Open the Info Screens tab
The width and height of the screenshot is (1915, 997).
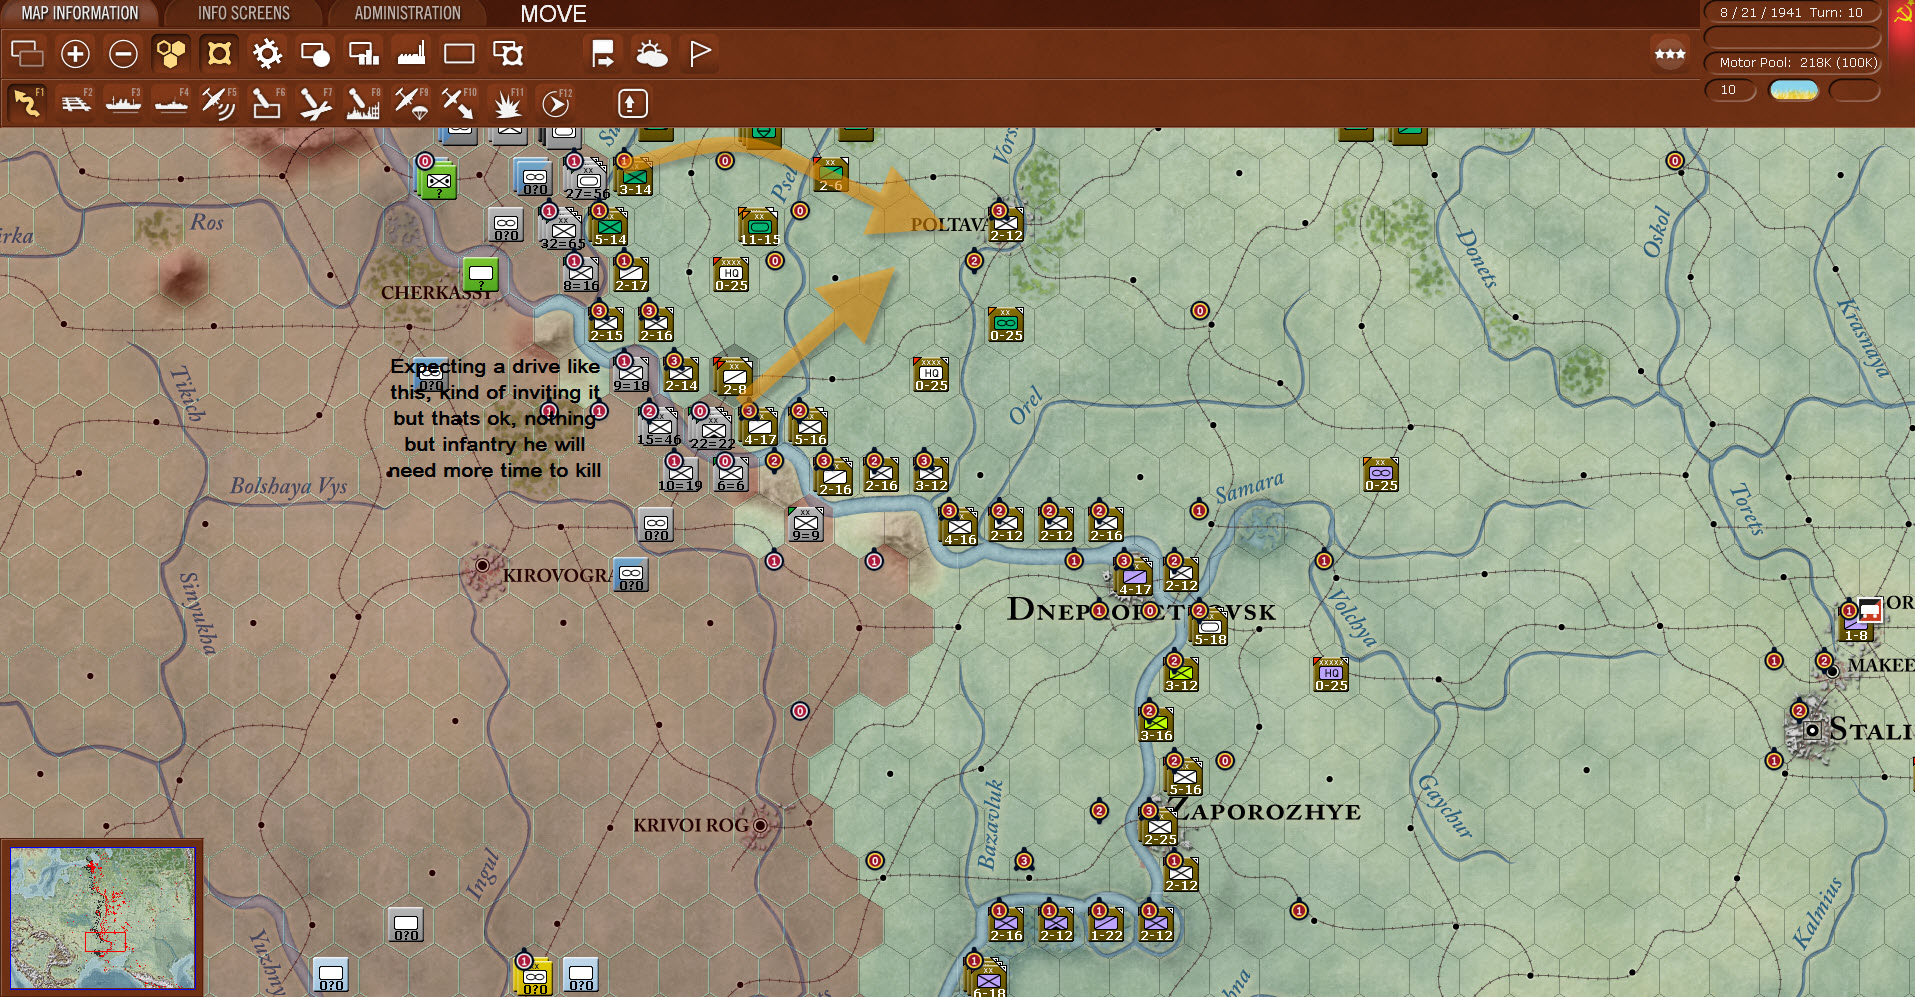click(x=243, y=13)
